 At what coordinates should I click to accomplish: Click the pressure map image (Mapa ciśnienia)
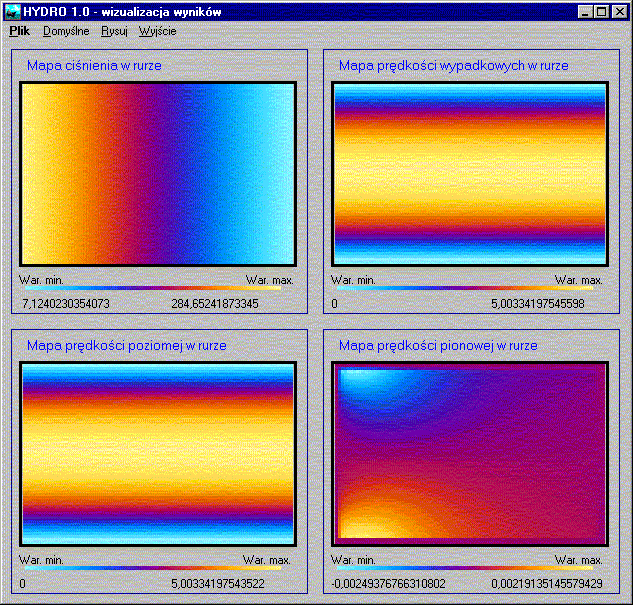[x=158, y=174]
